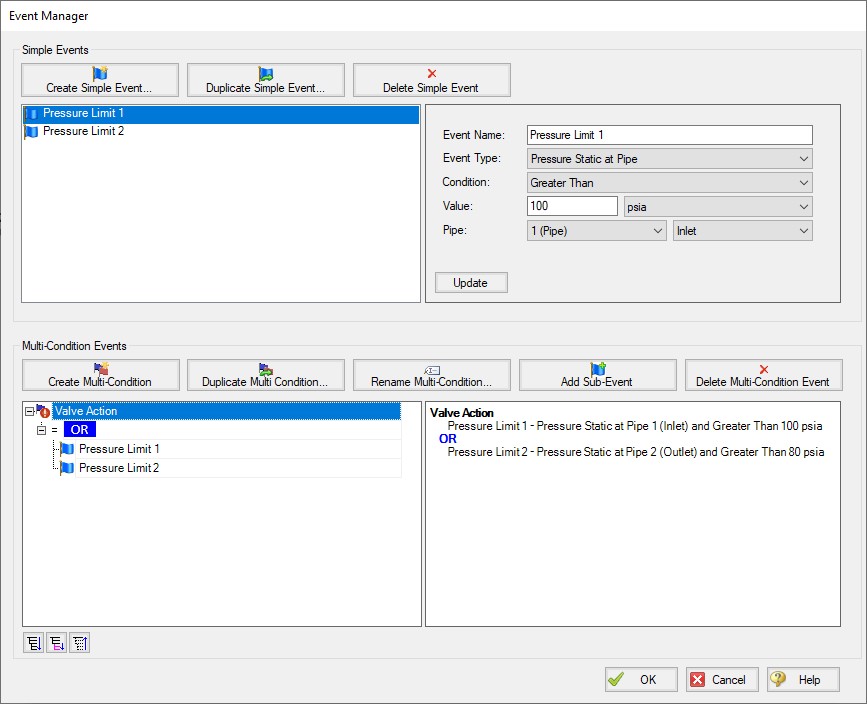
Task: Click description line ending 'Greater Than 100 psia'
Action: 635,426
